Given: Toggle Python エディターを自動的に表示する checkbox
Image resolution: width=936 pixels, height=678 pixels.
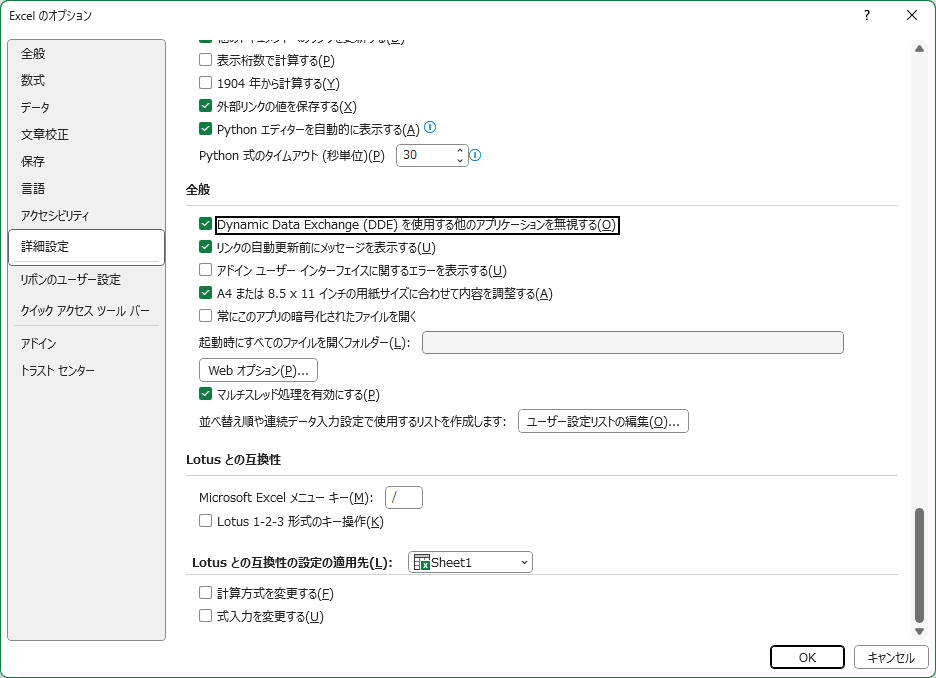Looking at the screenshot, I should point(205,128).
